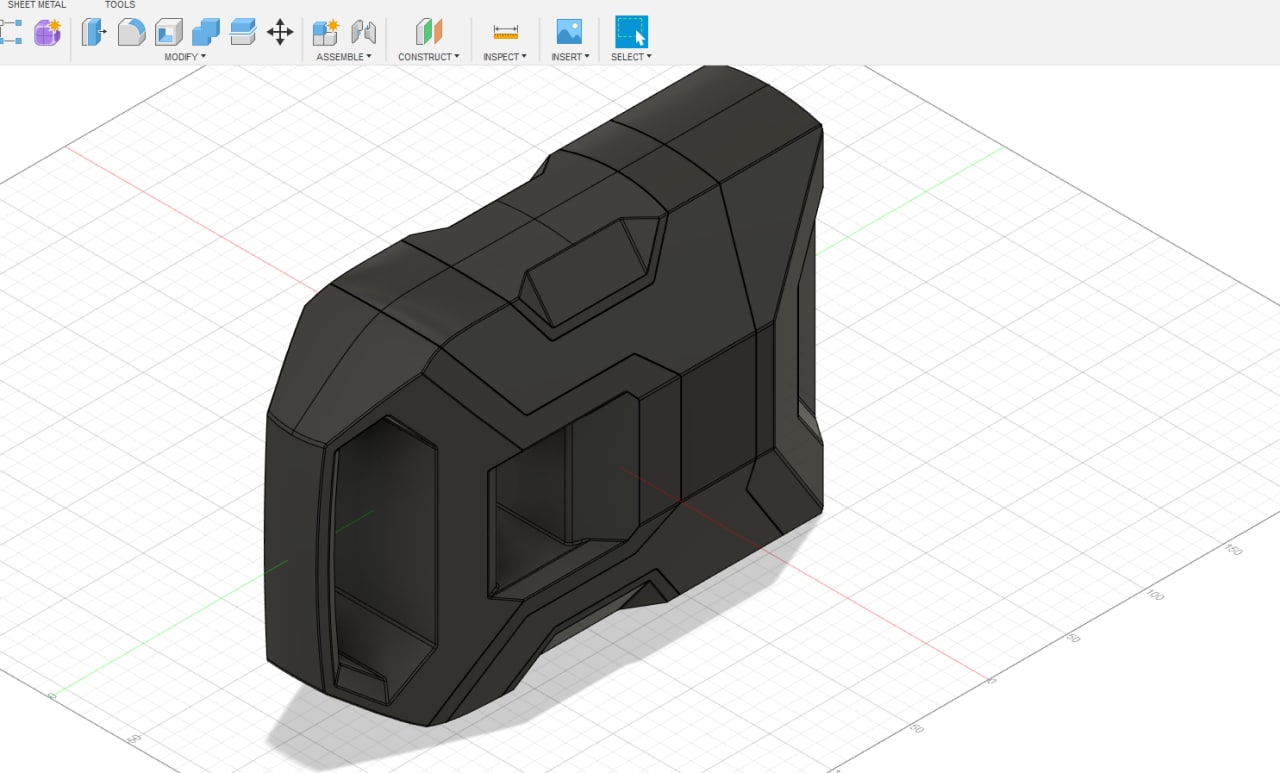Viewport: 1280px width, 773px height.
Task: Select the Create Form icon
Action: [x=47, y=32]
